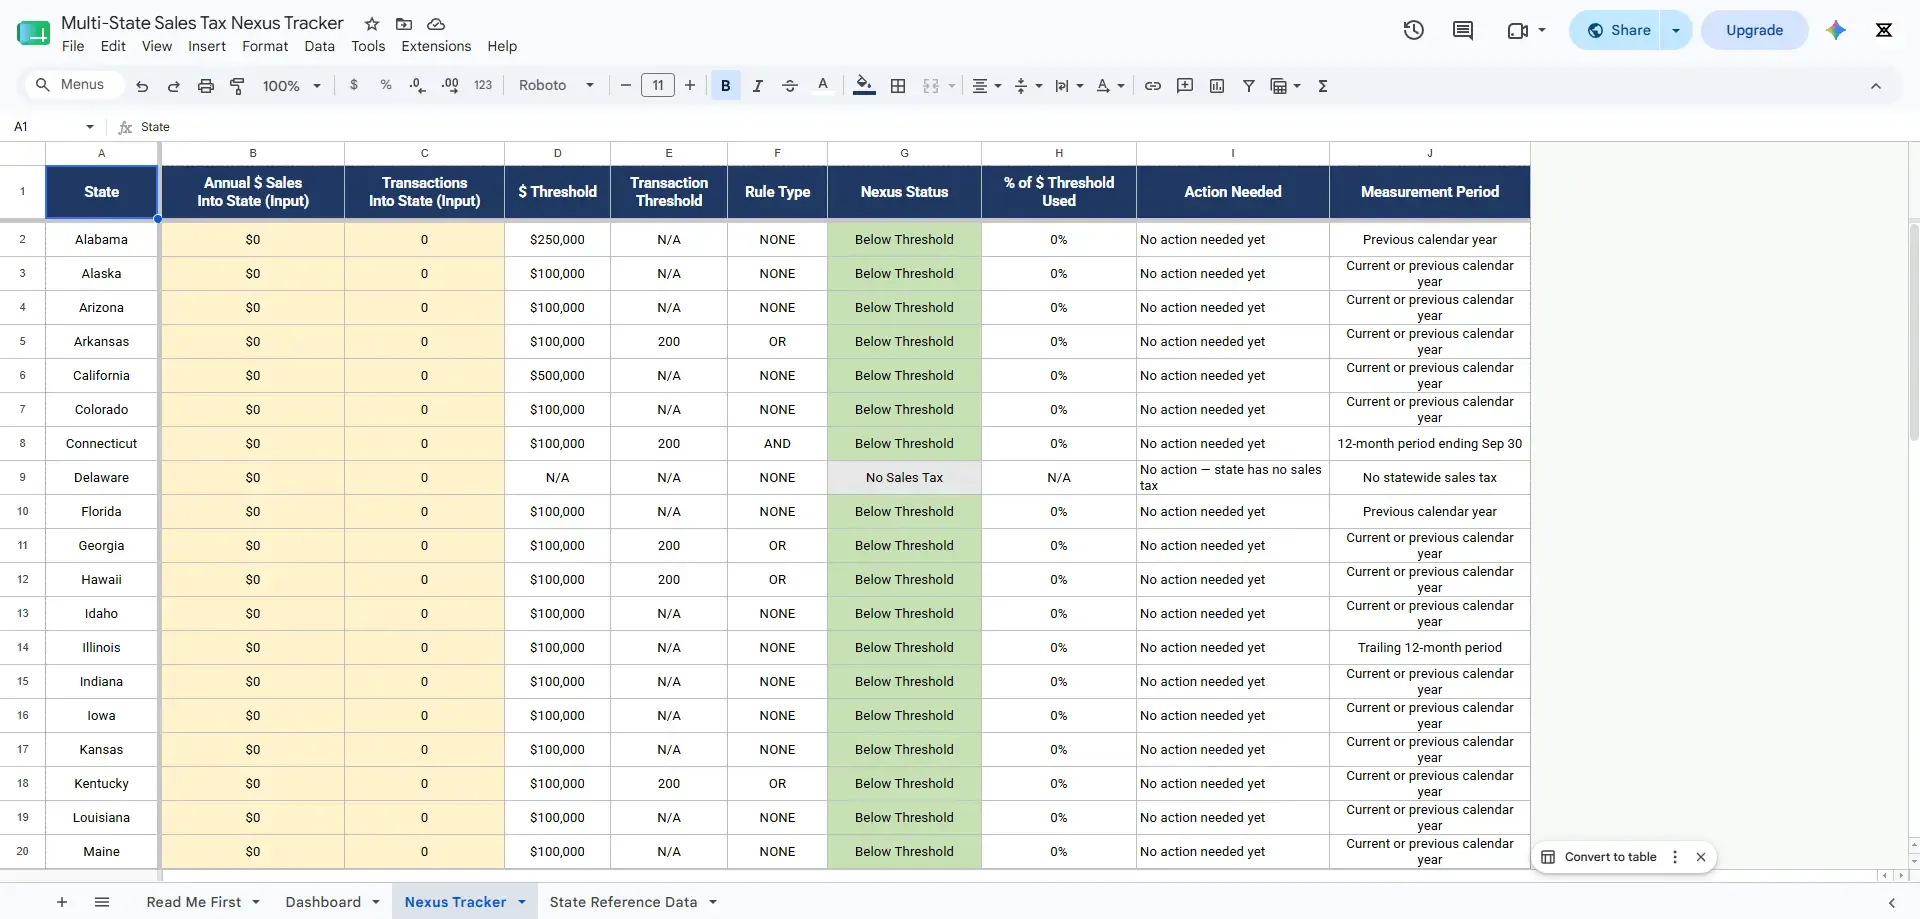This screenshot has height=919, width=1920.
Task: Open the text color picker
Action: click(823, 86)
